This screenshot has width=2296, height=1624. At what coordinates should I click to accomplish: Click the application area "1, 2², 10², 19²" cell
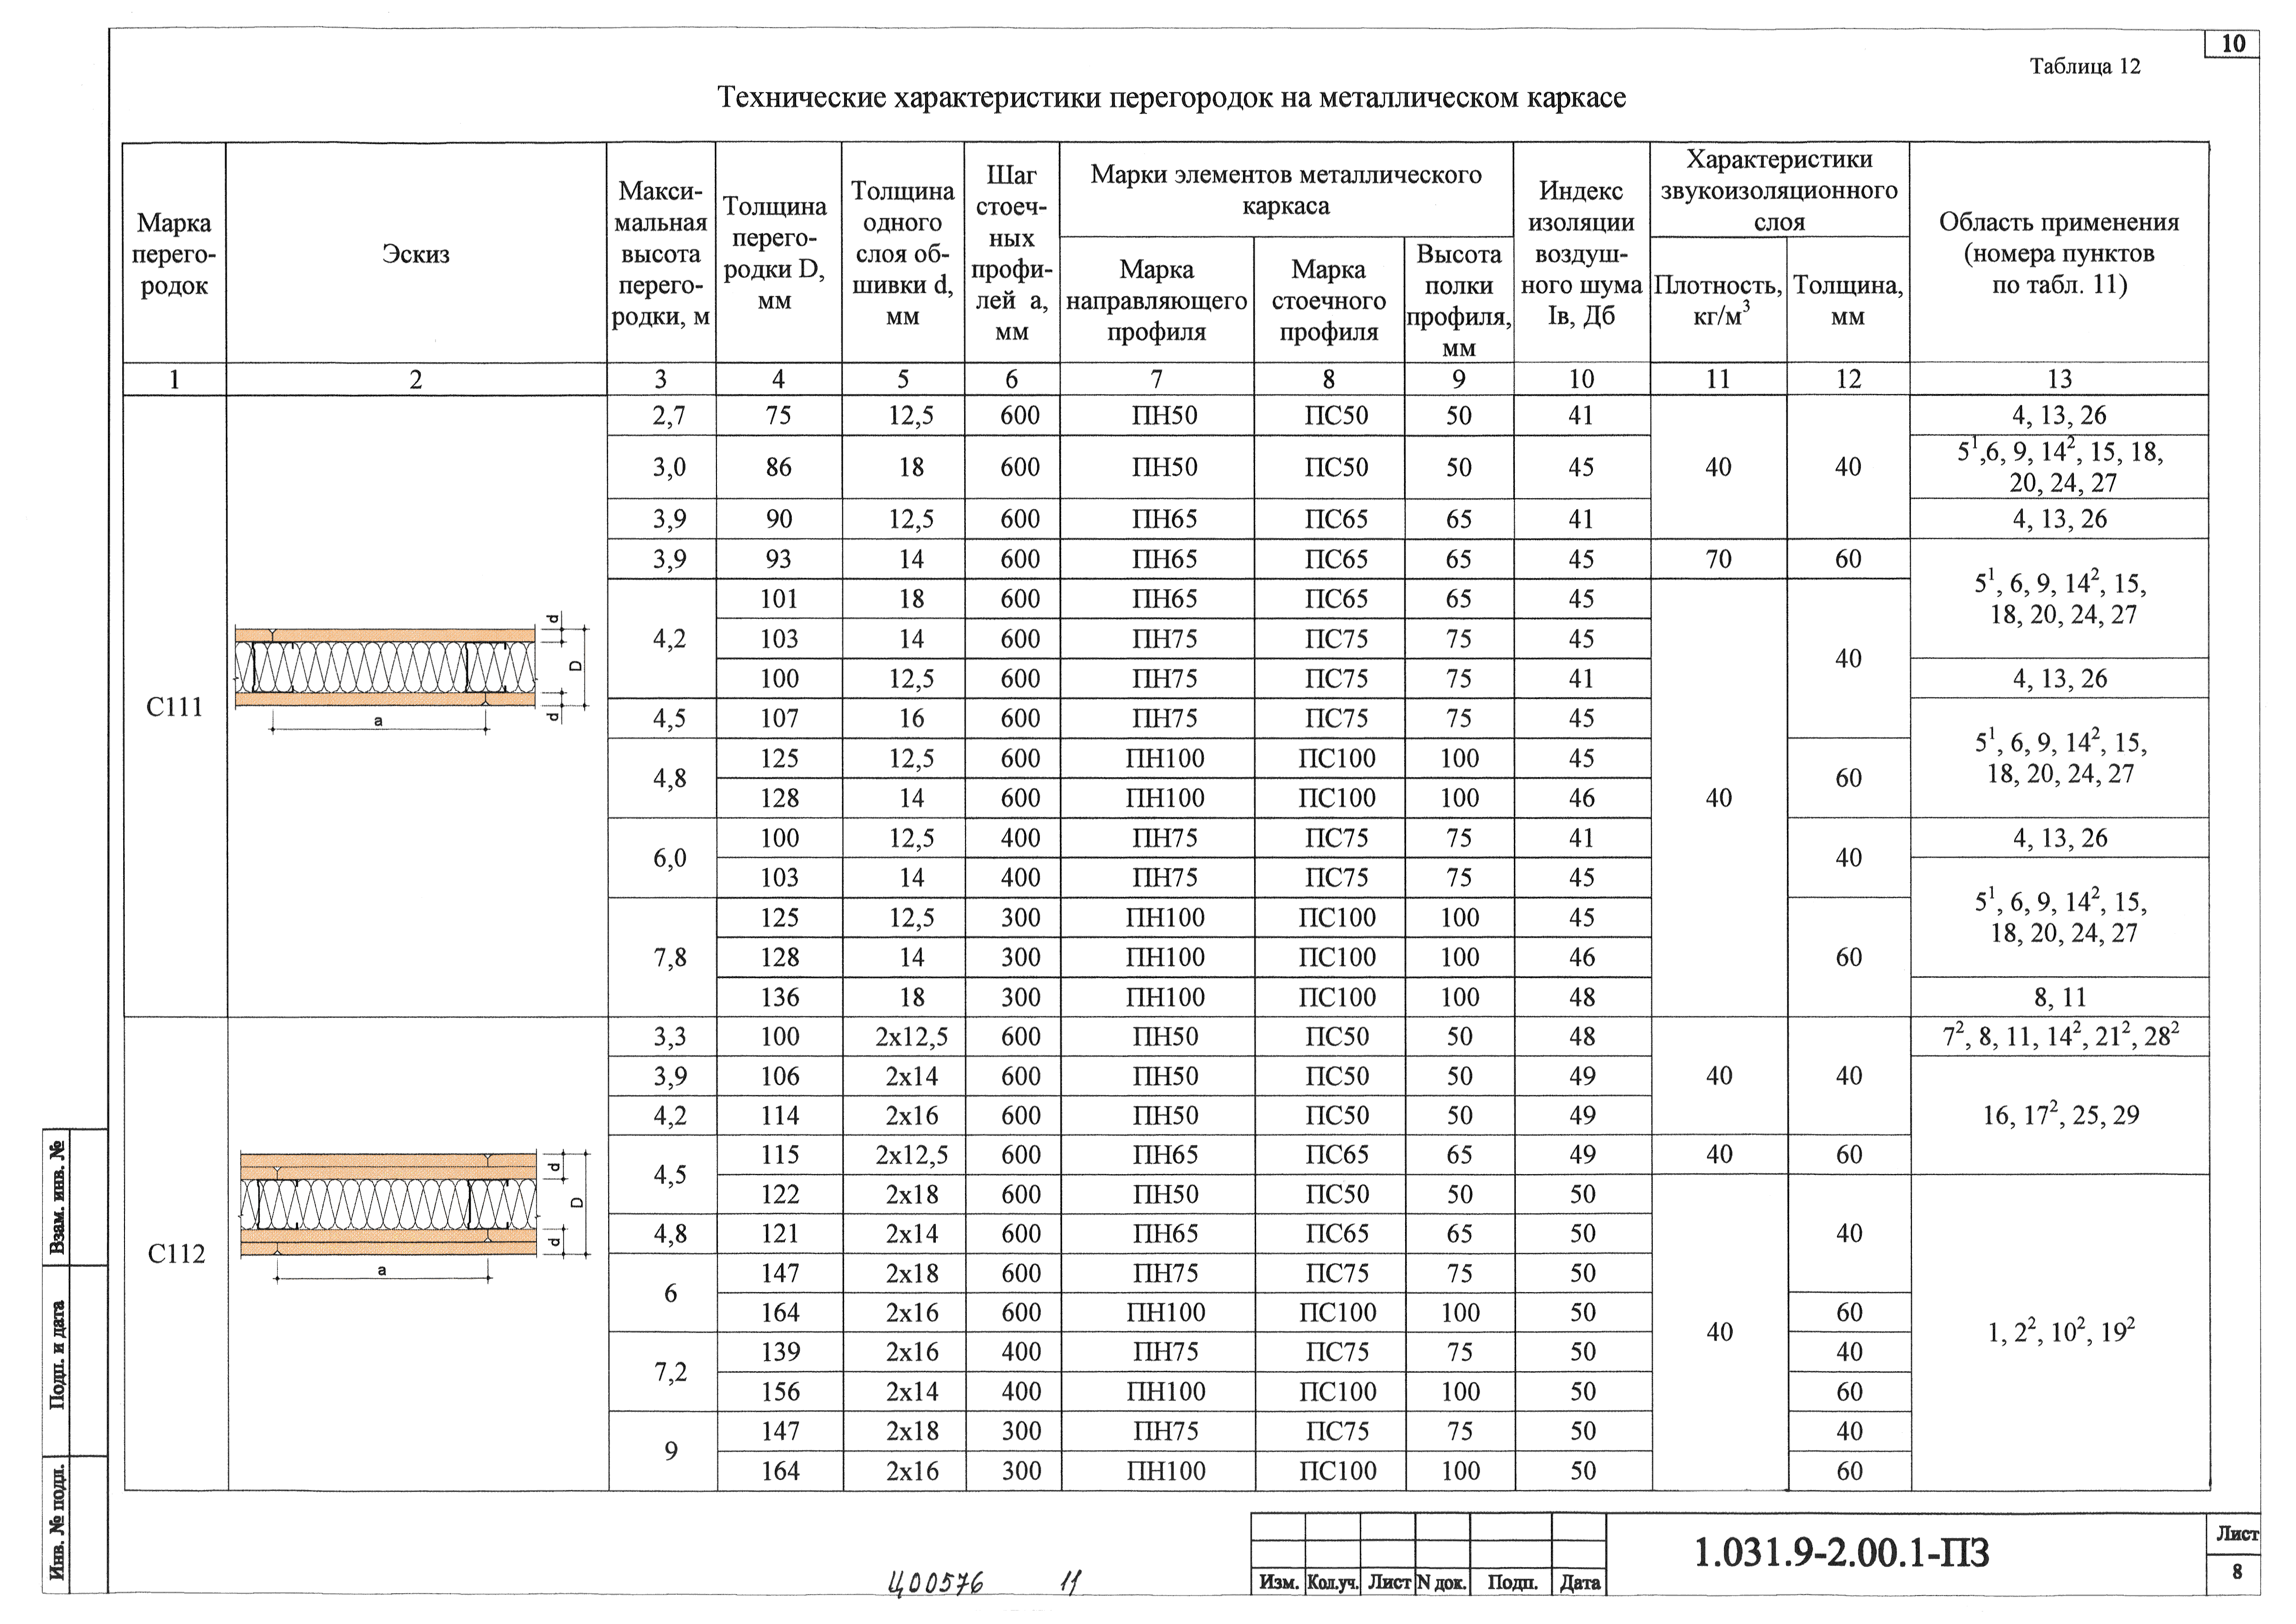tap(2060, 1332)
